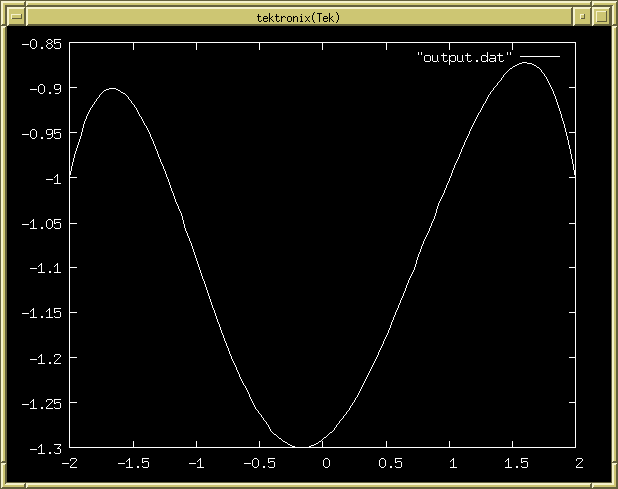Image resolution: width=618 pixels, height=489 pixels.
Task: Click the bottom-right window resize corner
Action: 609,480
